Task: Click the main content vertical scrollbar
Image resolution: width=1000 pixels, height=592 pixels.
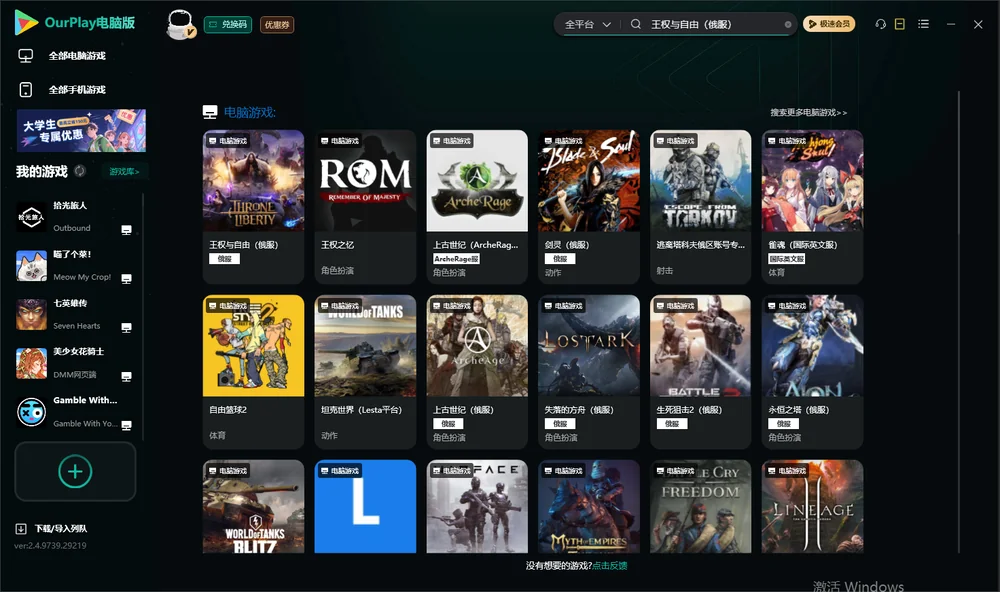Action: [958, 322]
